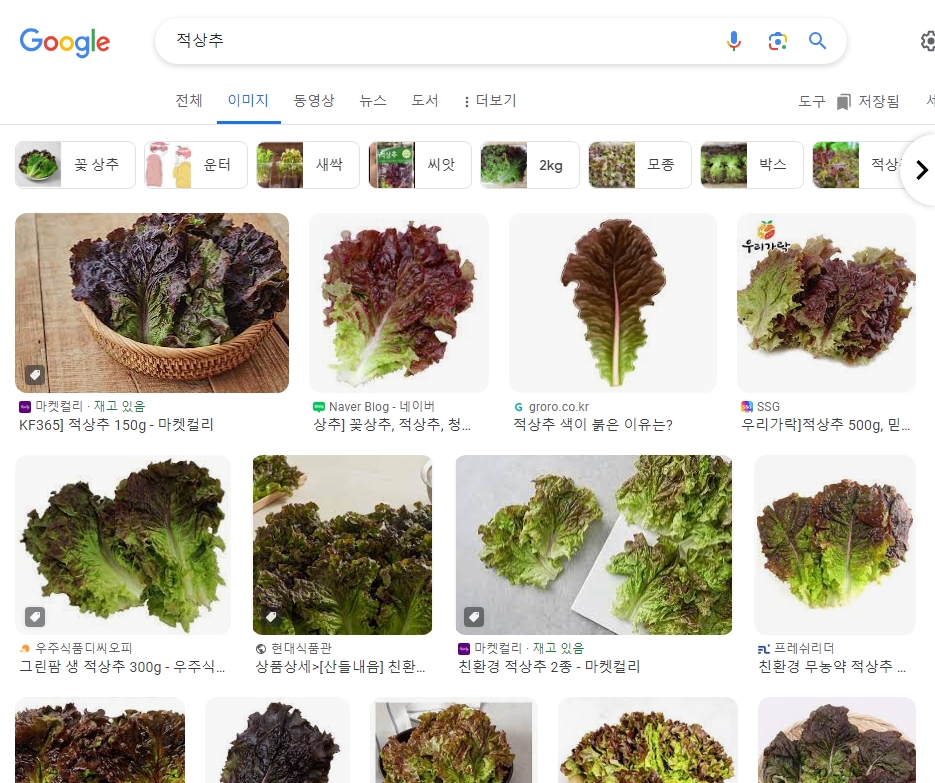The height and width of the screenshot is (783, 935).
Task: Open the 도구 search tools panel
Action: tap(811, 101)
